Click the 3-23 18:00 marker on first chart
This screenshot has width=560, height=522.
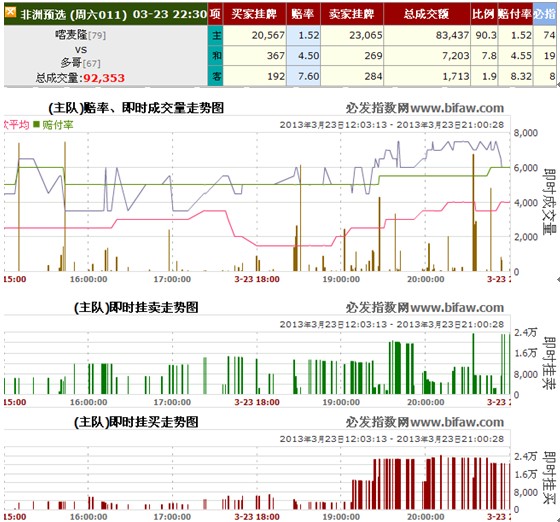257,279
